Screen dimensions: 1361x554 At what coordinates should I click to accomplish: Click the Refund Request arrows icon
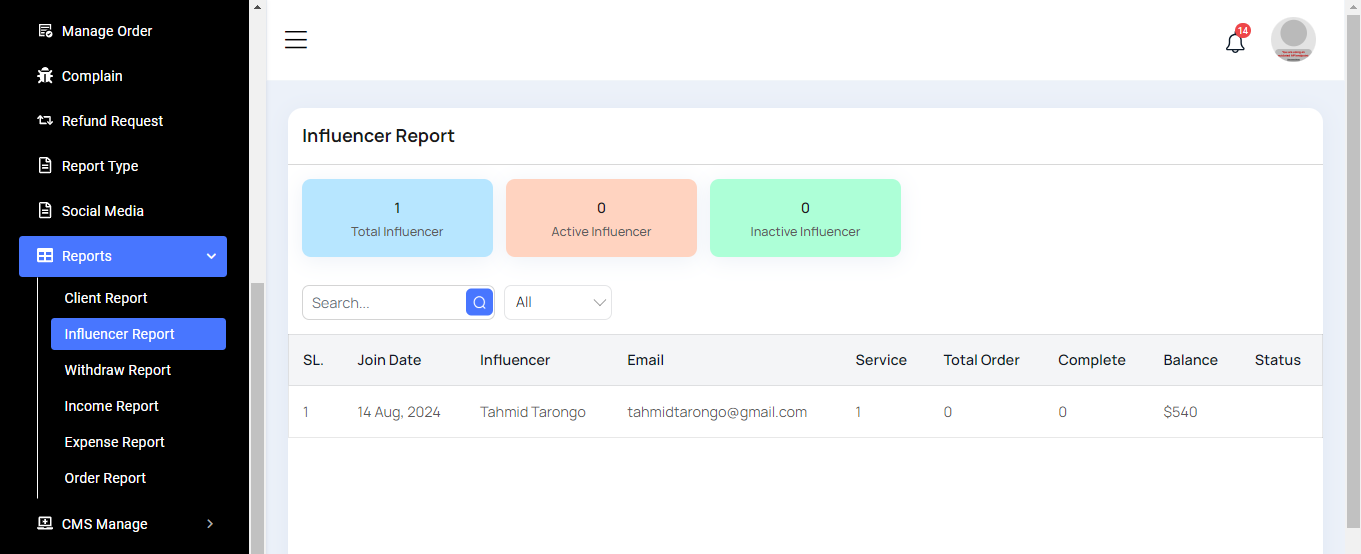pyautogui.click(x=45, y=121)
